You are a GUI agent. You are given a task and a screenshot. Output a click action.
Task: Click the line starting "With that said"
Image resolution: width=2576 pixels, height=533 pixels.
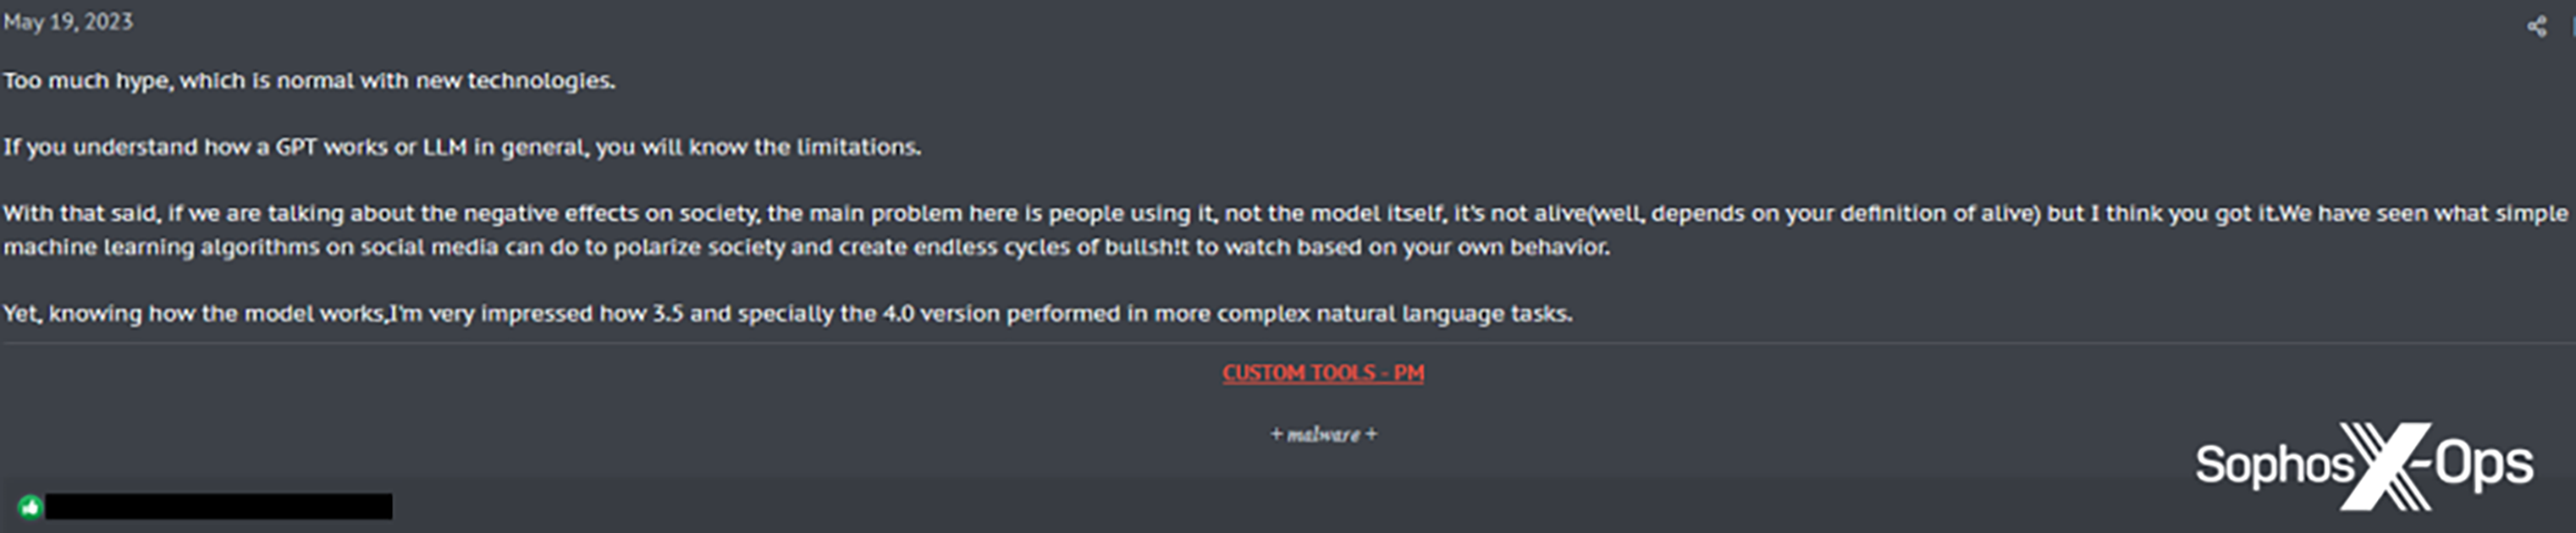point(1285,213)
